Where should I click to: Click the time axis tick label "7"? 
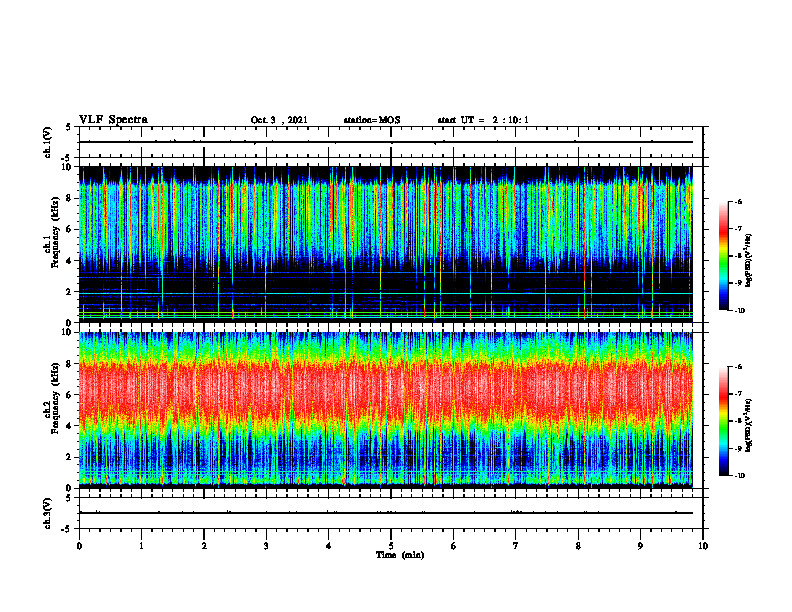coord(516,546)
